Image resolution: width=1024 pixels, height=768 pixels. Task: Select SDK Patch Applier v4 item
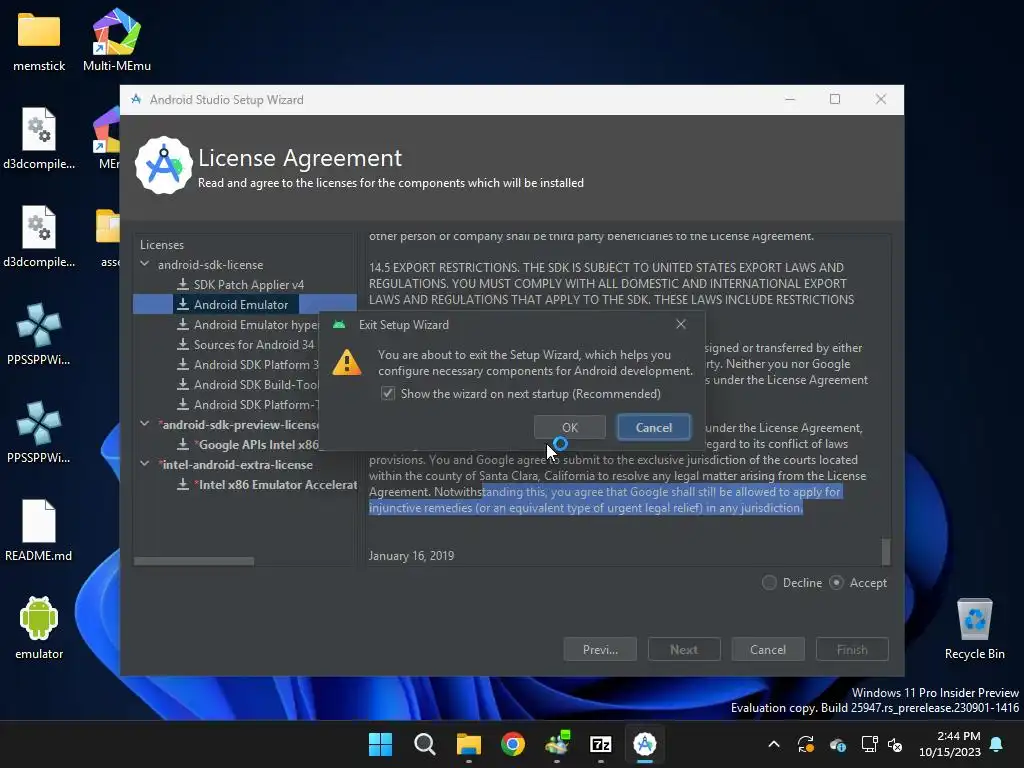tap(249, 285)
